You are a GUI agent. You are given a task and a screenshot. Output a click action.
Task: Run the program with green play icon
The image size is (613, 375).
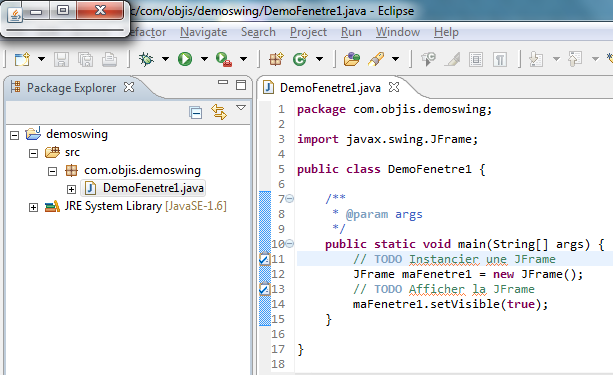(185, 59)
